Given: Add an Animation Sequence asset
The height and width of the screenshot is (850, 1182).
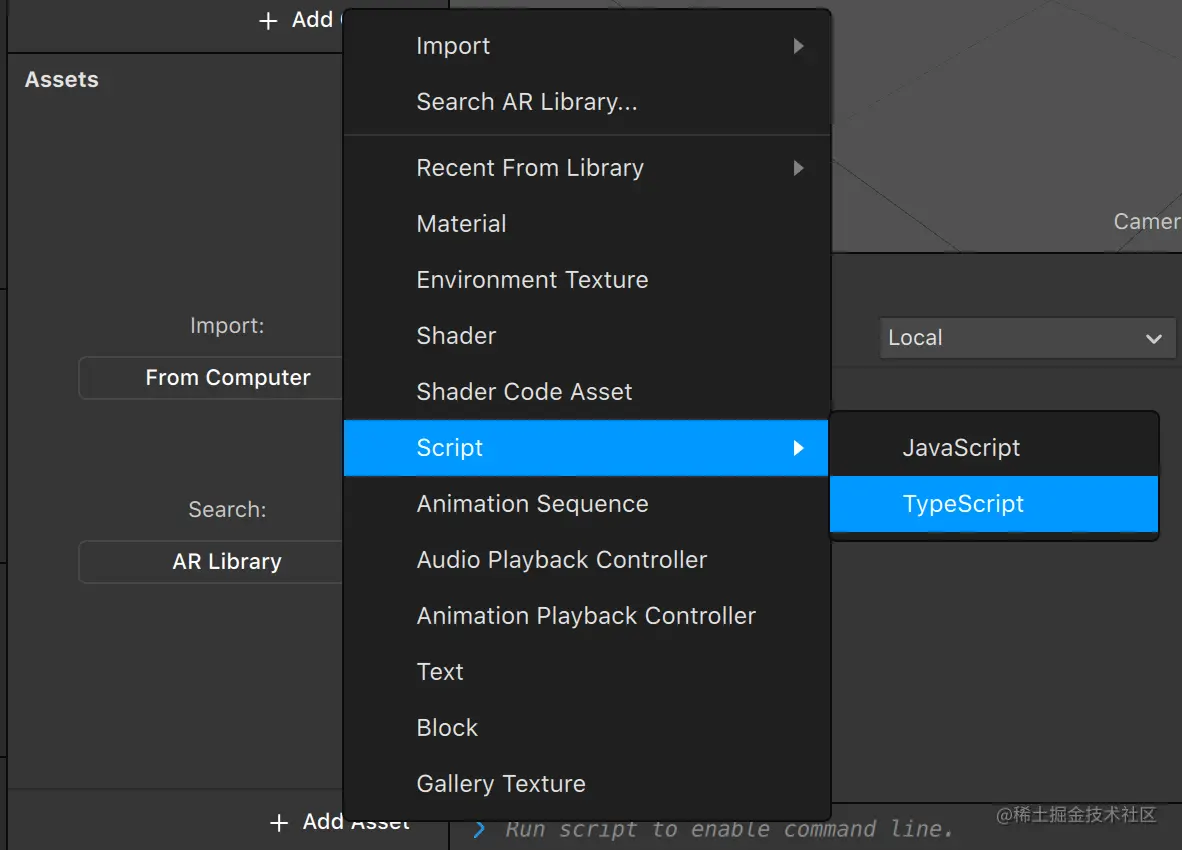Looking at the screenshot, I should tap(532, 504).
